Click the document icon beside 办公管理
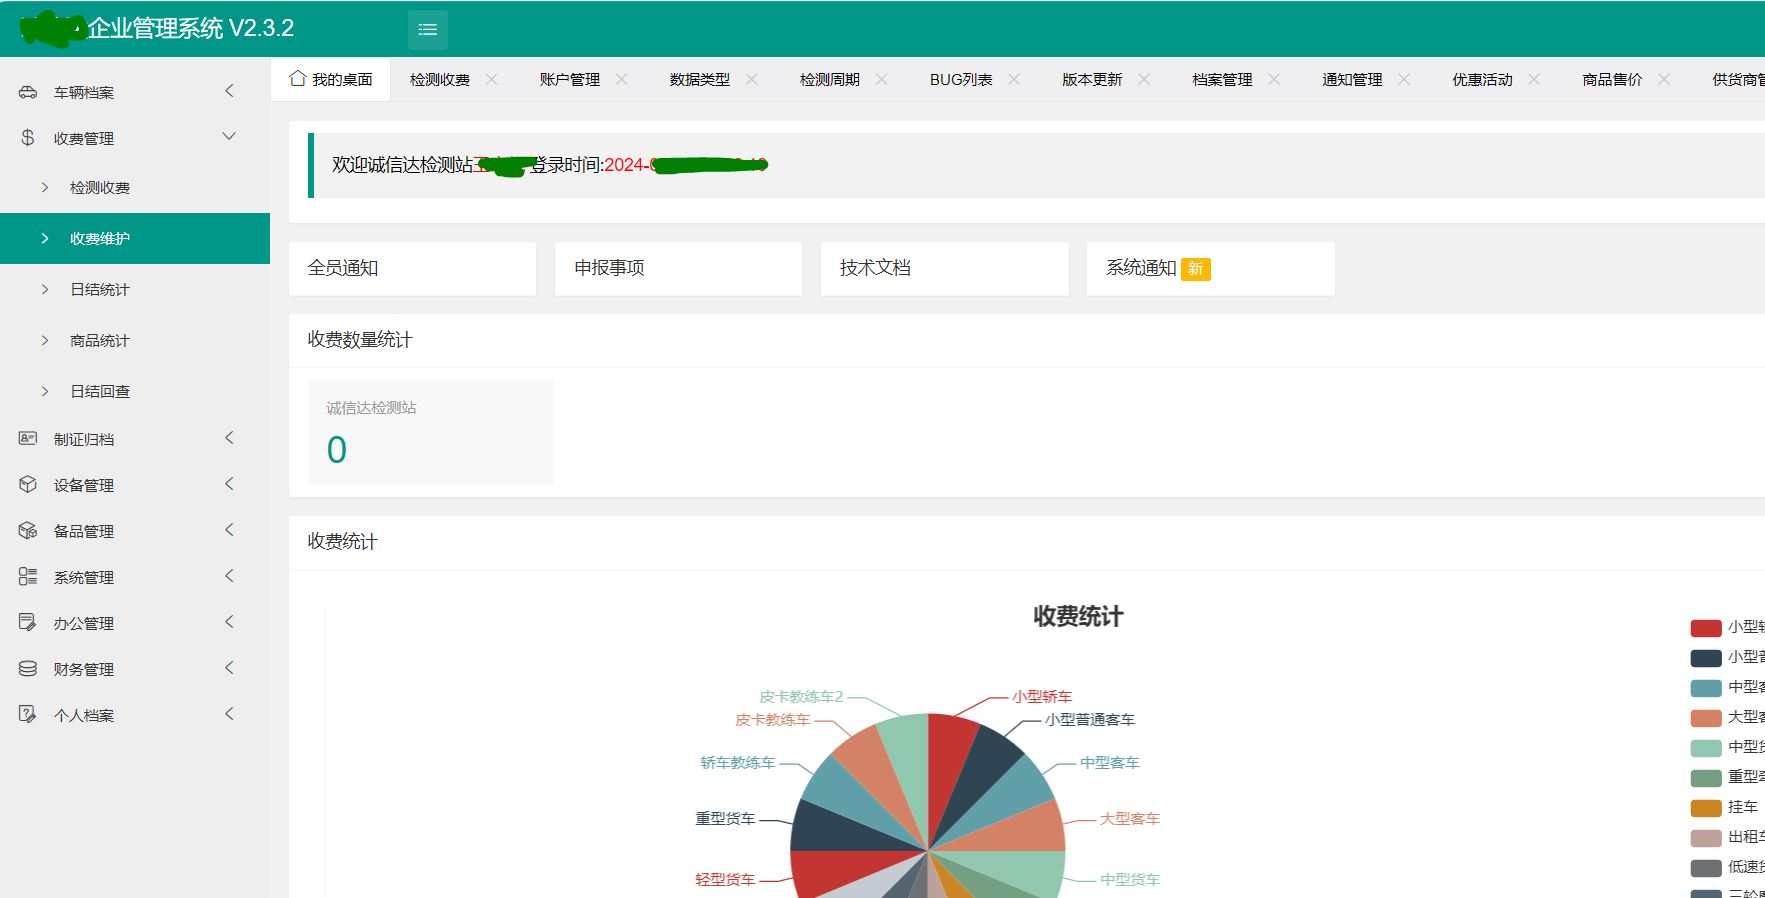The height and width of the screenshot is (898, 1765). tap(28, 622)
